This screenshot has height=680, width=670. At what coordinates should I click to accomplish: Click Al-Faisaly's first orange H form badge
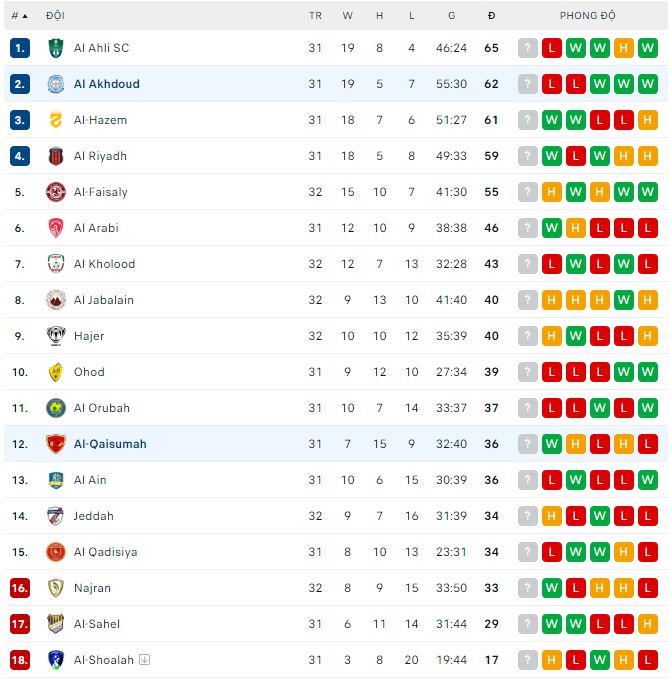[x=552, y=192]
